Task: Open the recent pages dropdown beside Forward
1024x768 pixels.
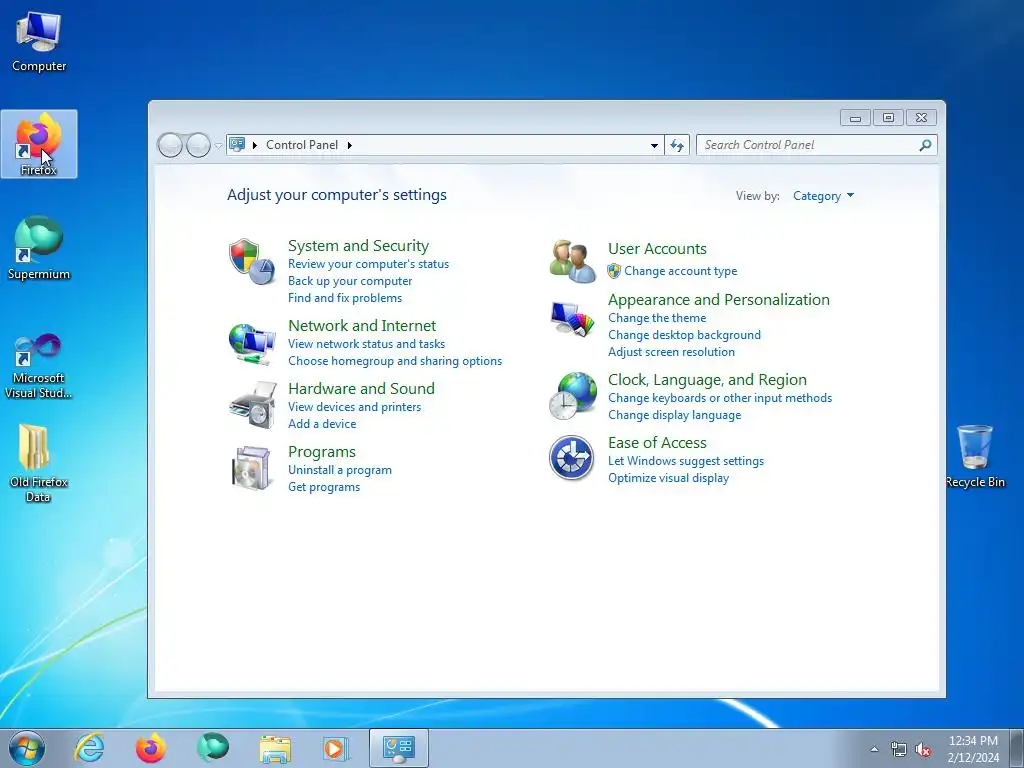Action: coord(218,146)
